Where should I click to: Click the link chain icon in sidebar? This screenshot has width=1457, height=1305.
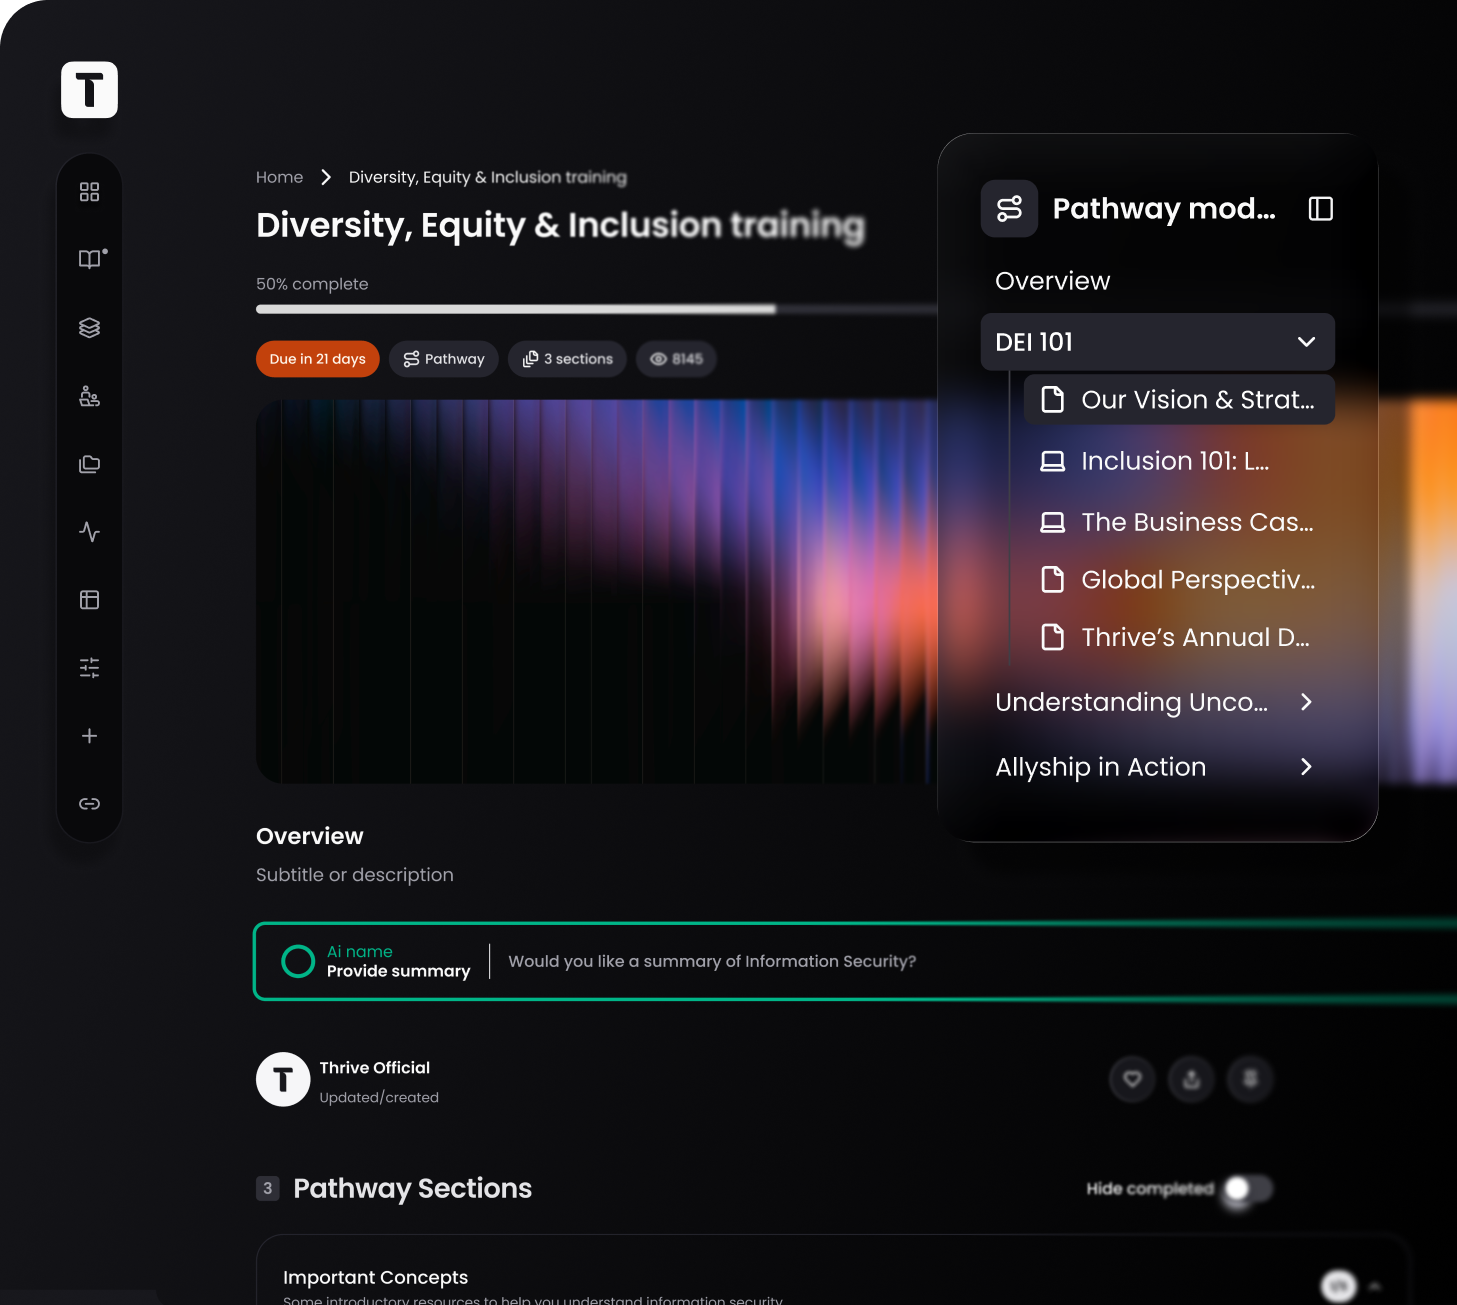tap(89, 803)
